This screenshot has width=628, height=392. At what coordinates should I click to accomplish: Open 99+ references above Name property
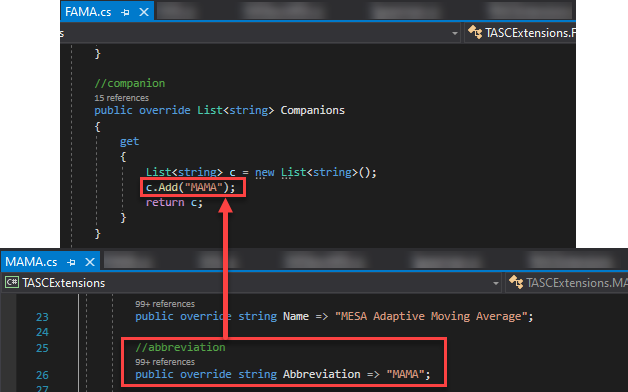point(165,304)
